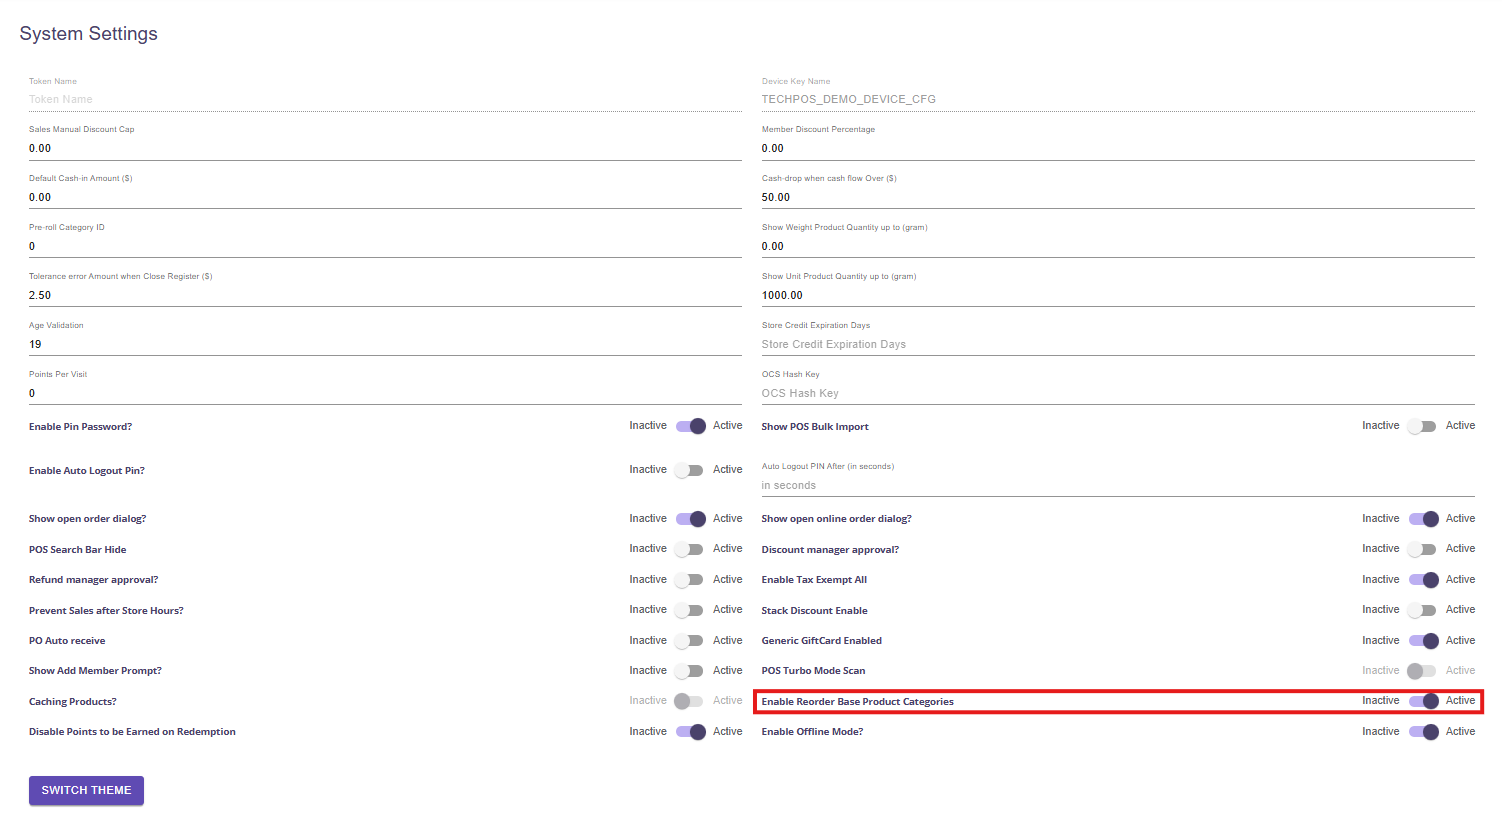Click the "POS Turbo Mode Scan" label

[813, 671]
